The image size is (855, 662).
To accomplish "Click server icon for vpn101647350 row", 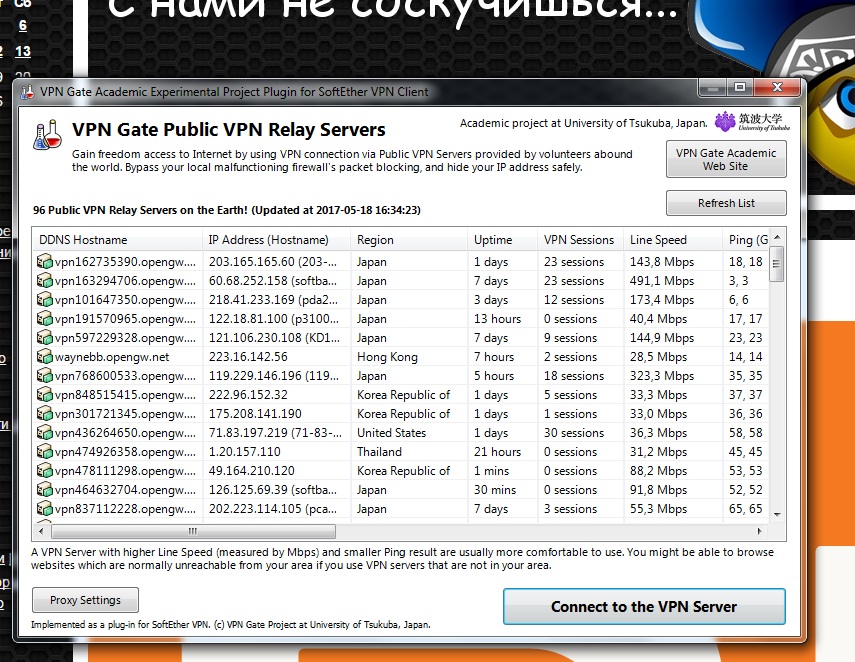I will (x=44, y=300).
